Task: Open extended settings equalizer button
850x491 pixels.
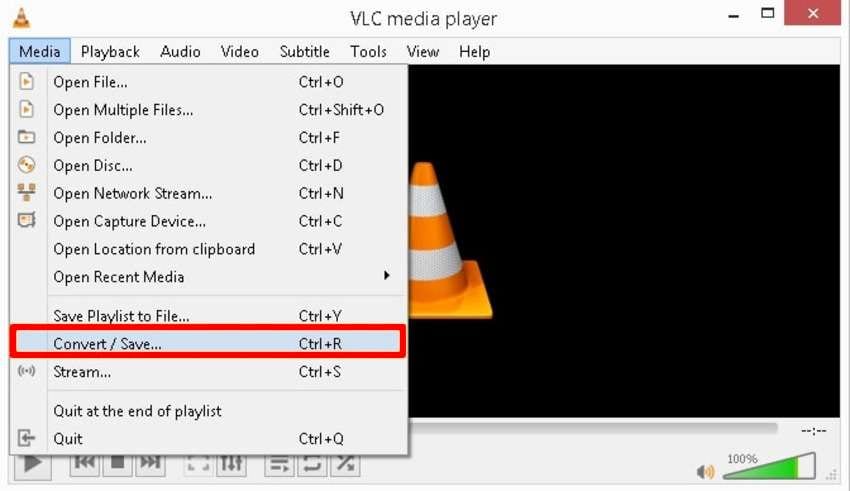Action: point(231,465)
